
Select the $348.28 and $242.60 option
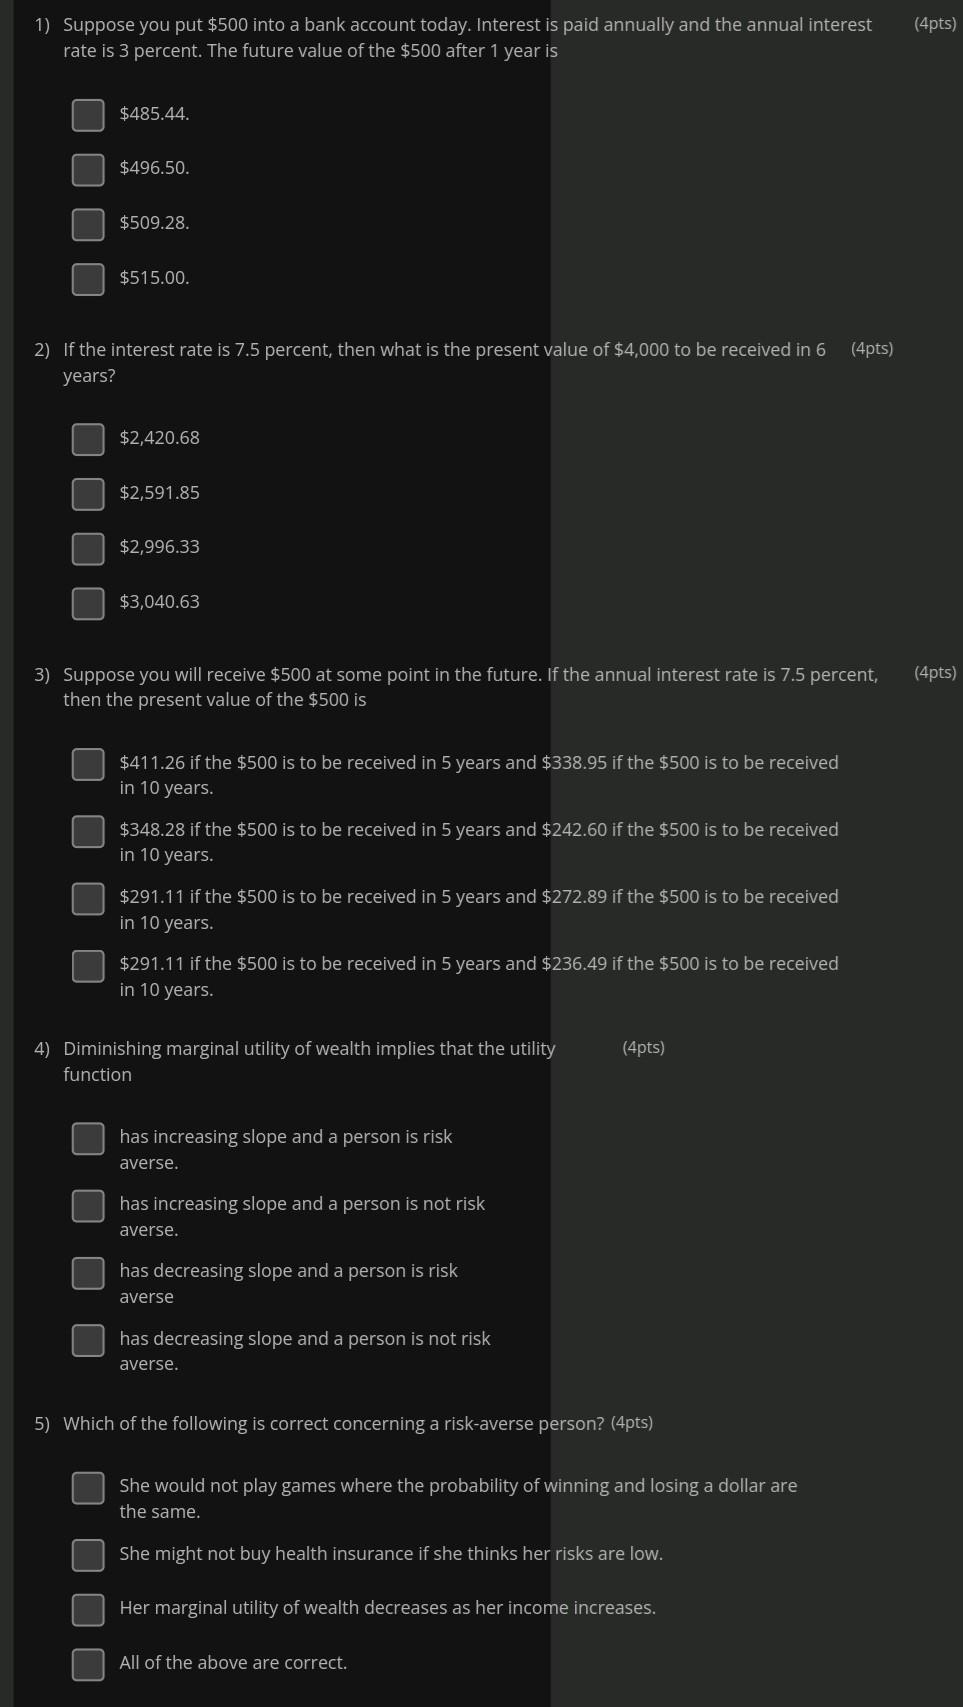point(88,831)
